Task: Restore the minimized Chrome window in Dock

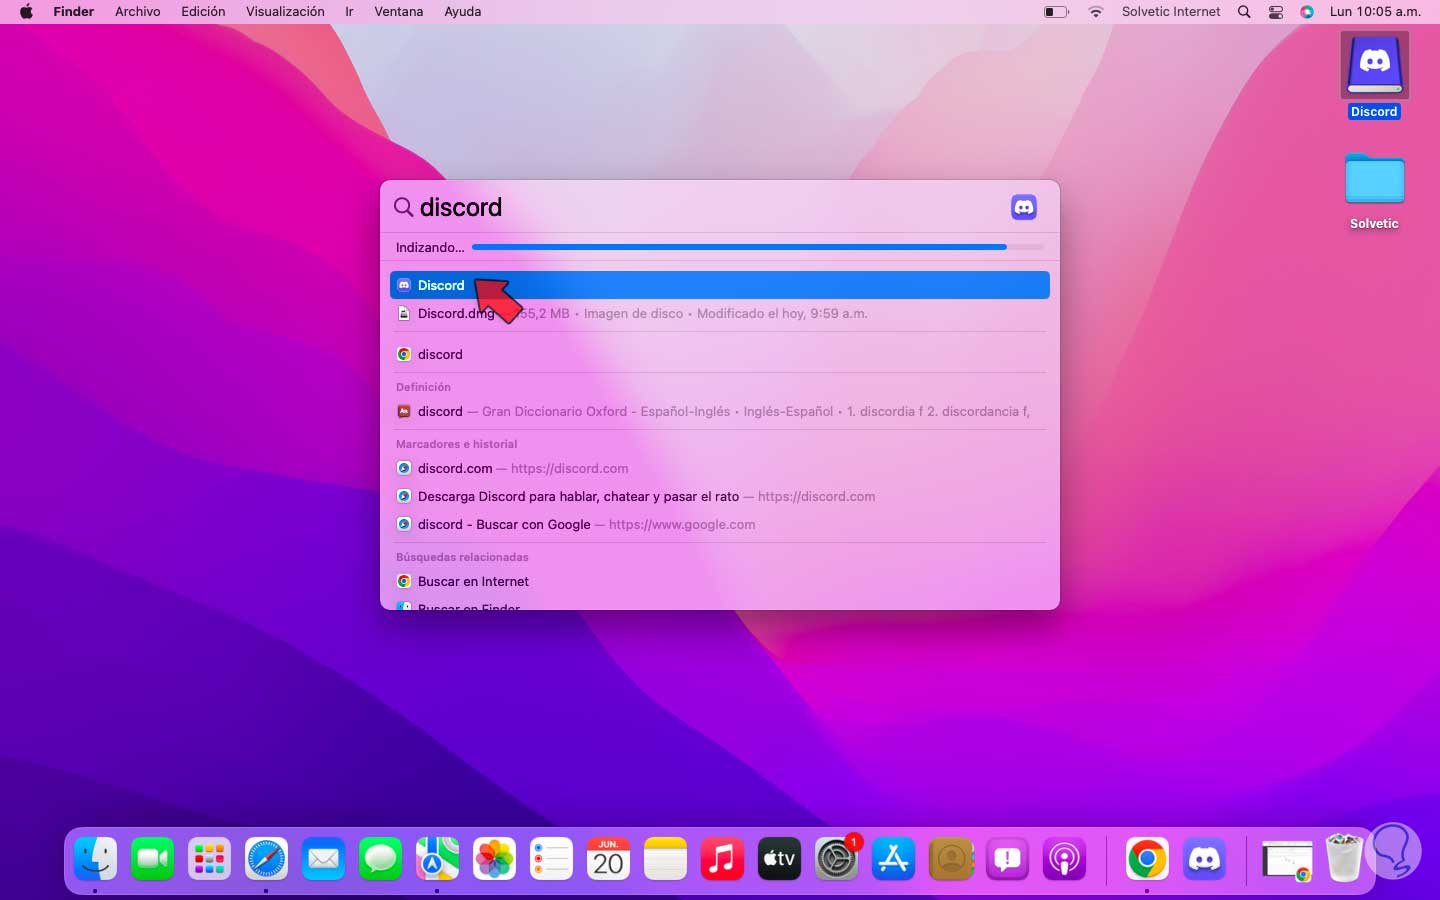Action: coord(1287,860)
